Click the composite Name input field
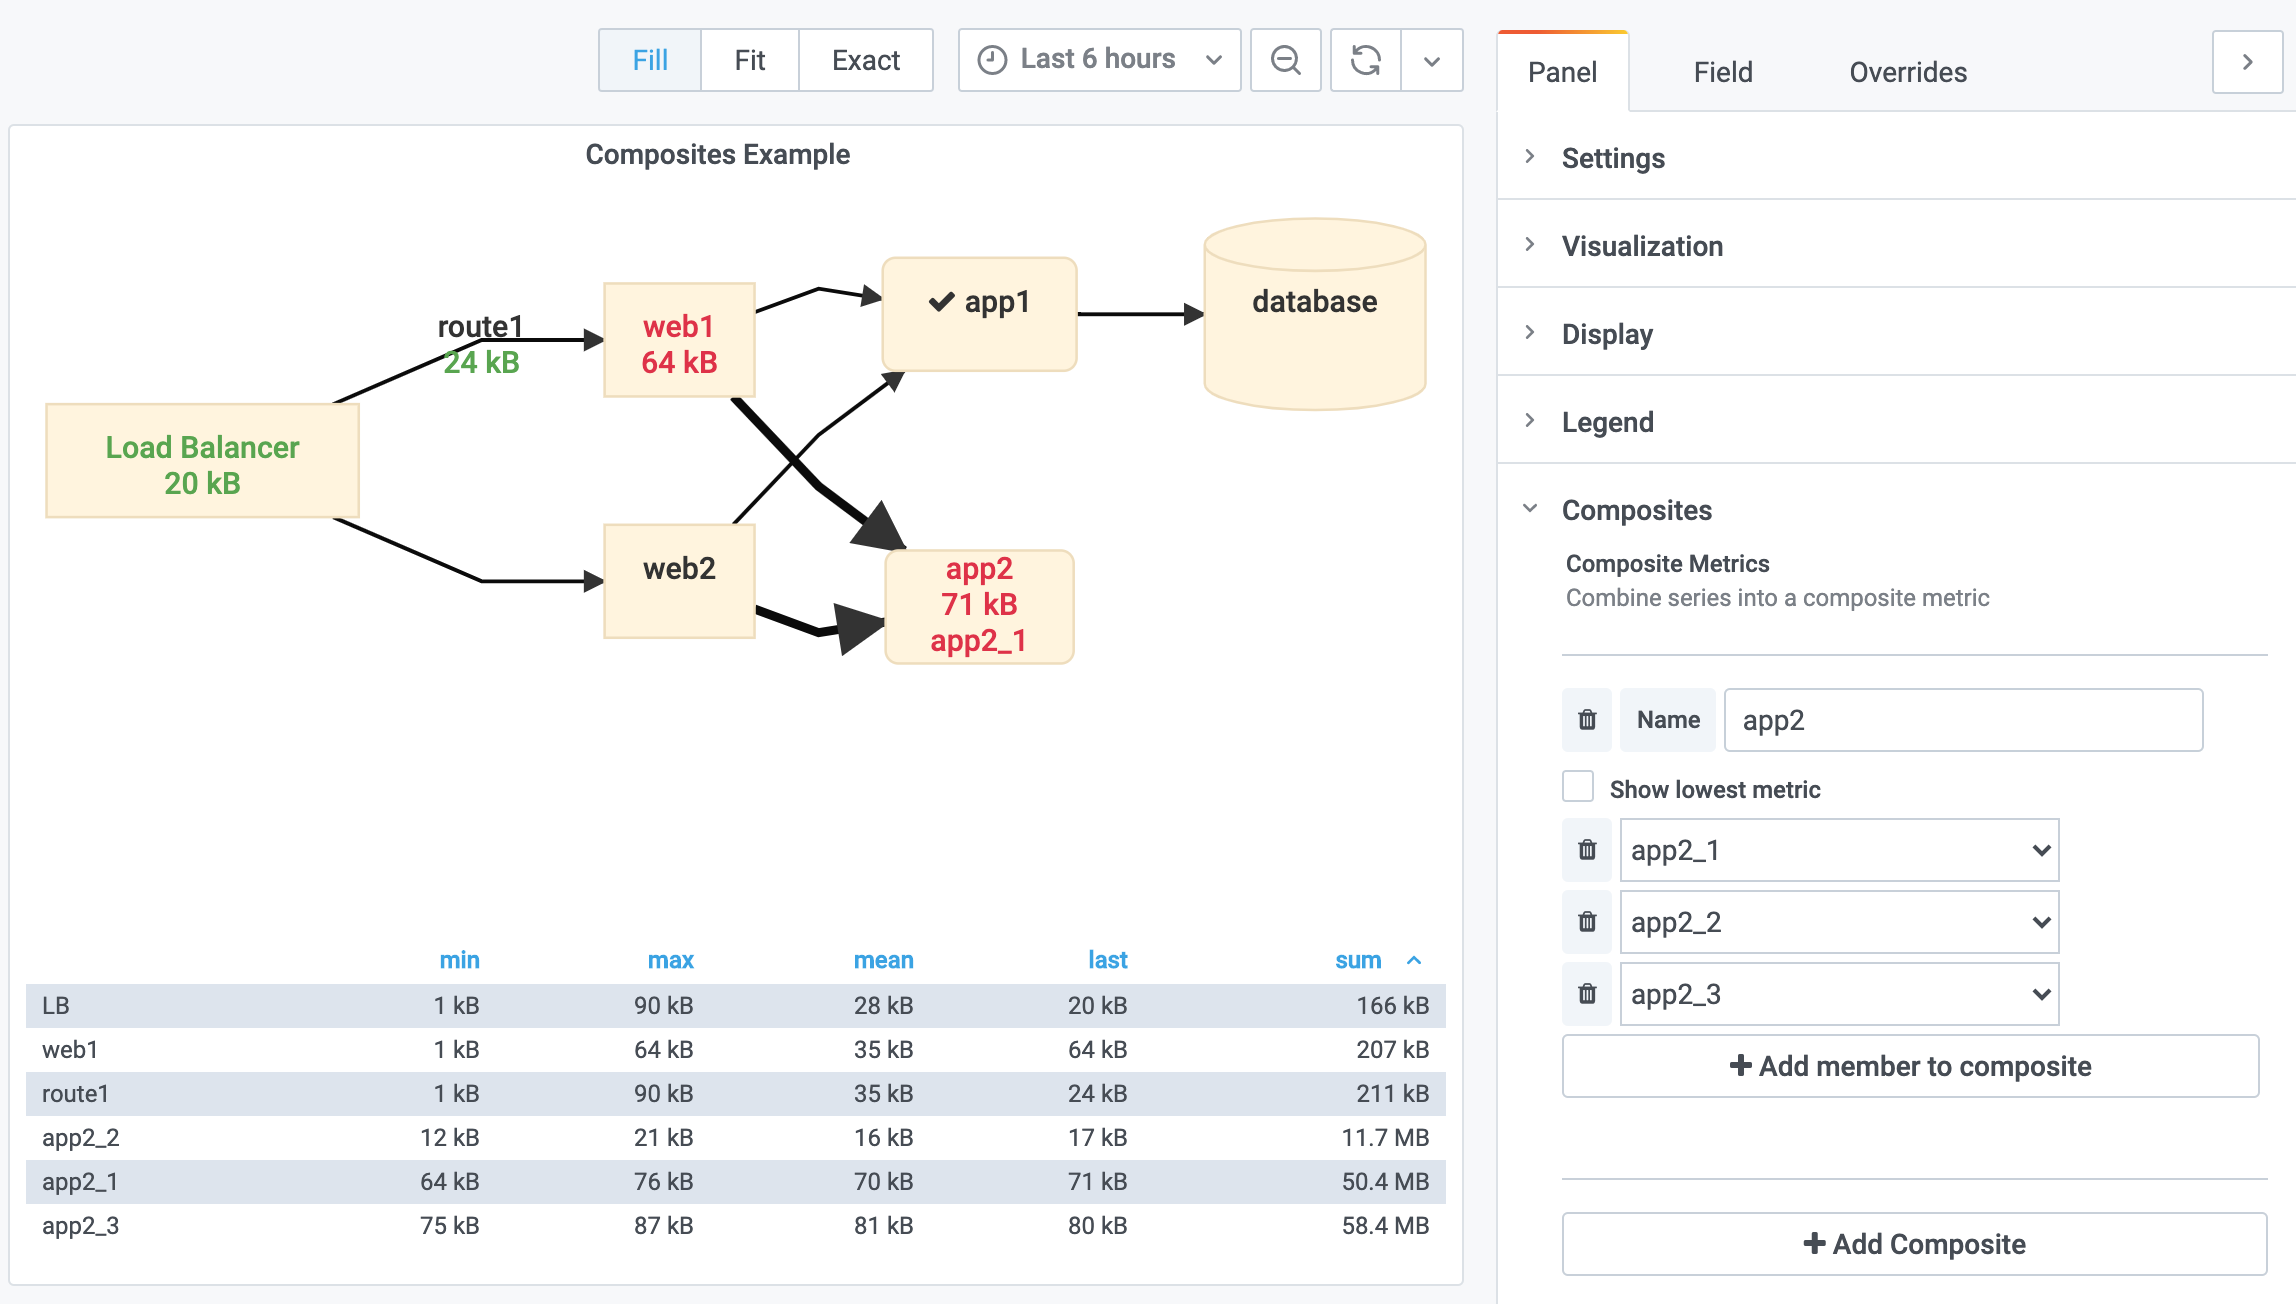 (x=1962, y=720)
